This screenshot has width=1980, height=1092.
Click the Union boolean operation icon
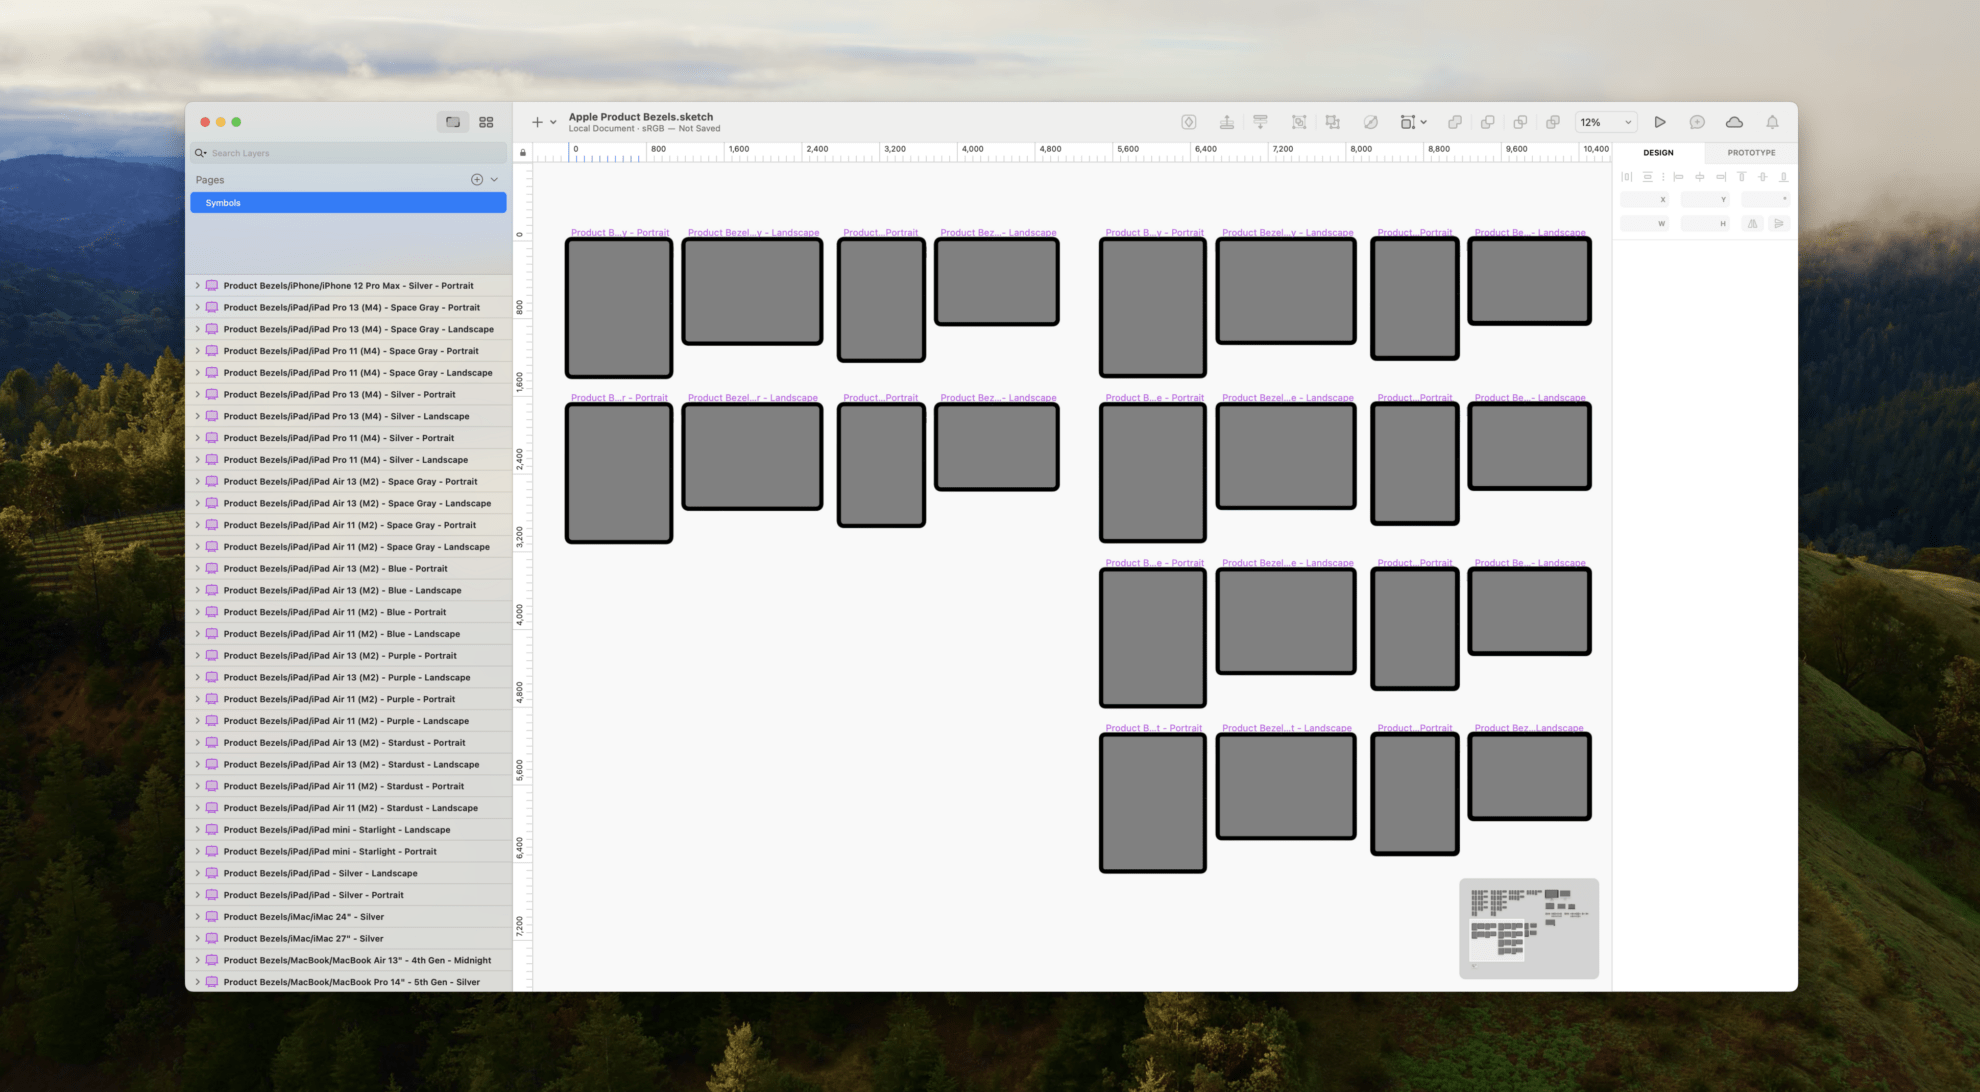(x=1455, y=122)
